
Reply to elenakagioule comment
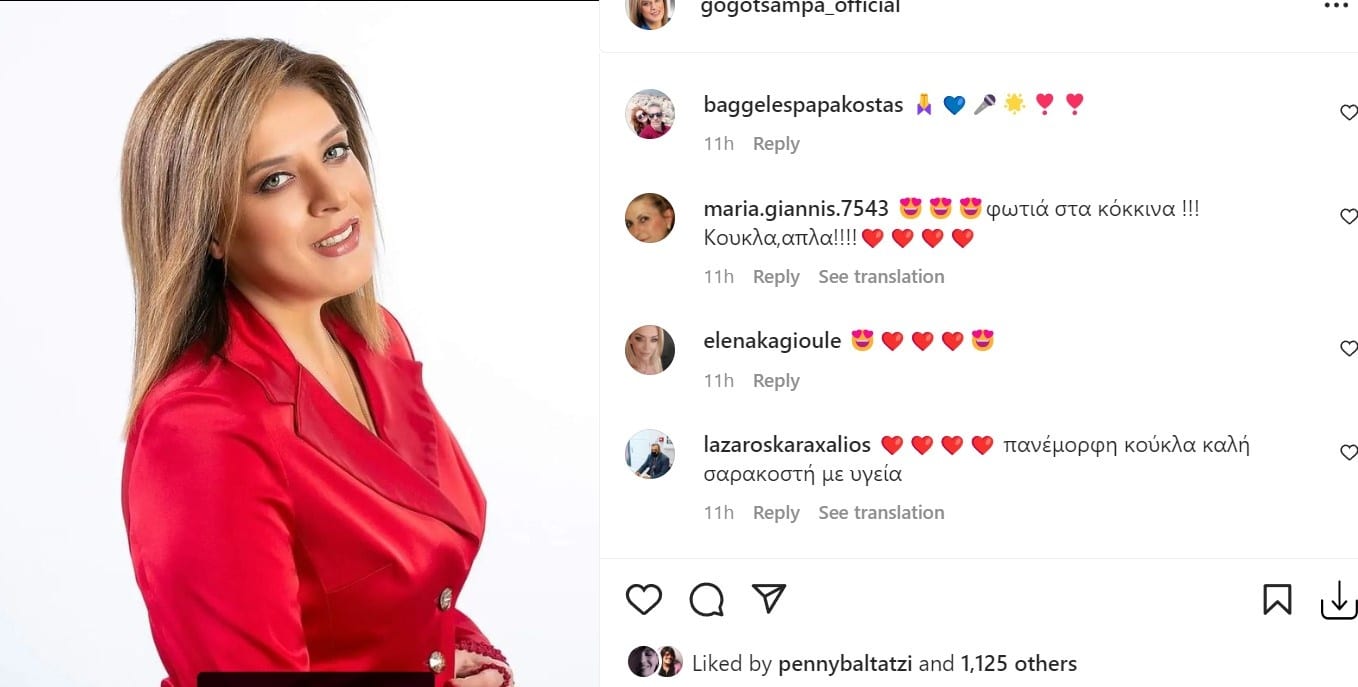pyautogui.click(x=776, y=381)
